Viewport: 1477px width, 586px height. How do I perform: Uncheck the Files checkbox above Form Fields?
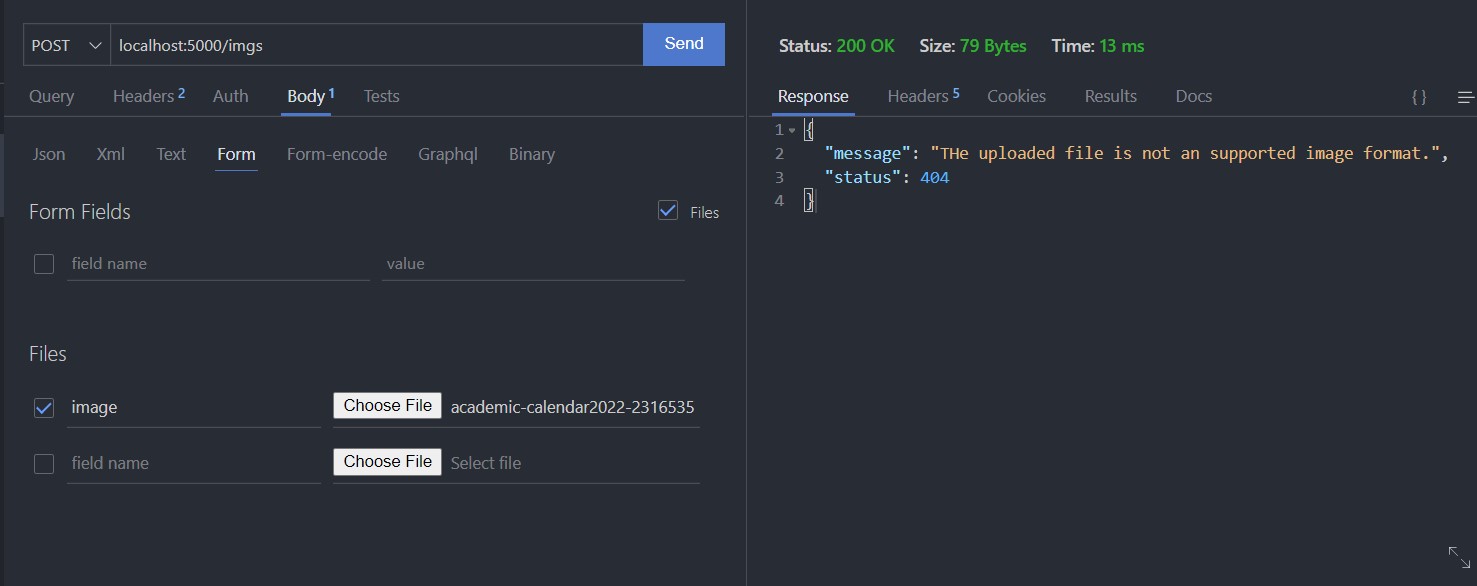tap(667, 210)
